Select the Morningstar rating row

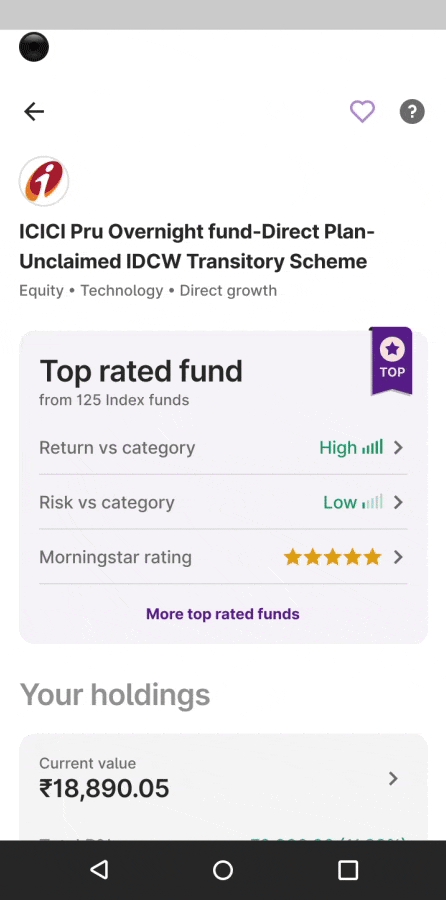pyautogui.click(x=223, y=557)
